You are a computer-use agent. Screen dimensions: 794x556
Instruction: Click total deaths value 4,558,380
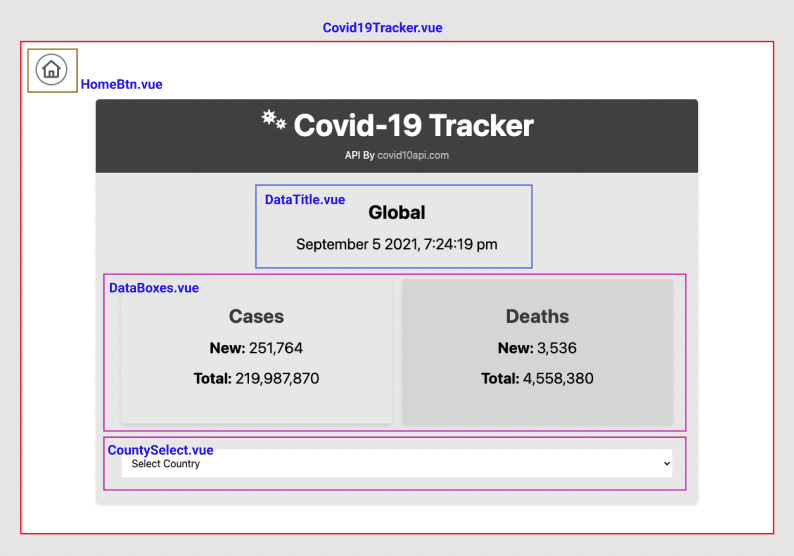(558, 378)
